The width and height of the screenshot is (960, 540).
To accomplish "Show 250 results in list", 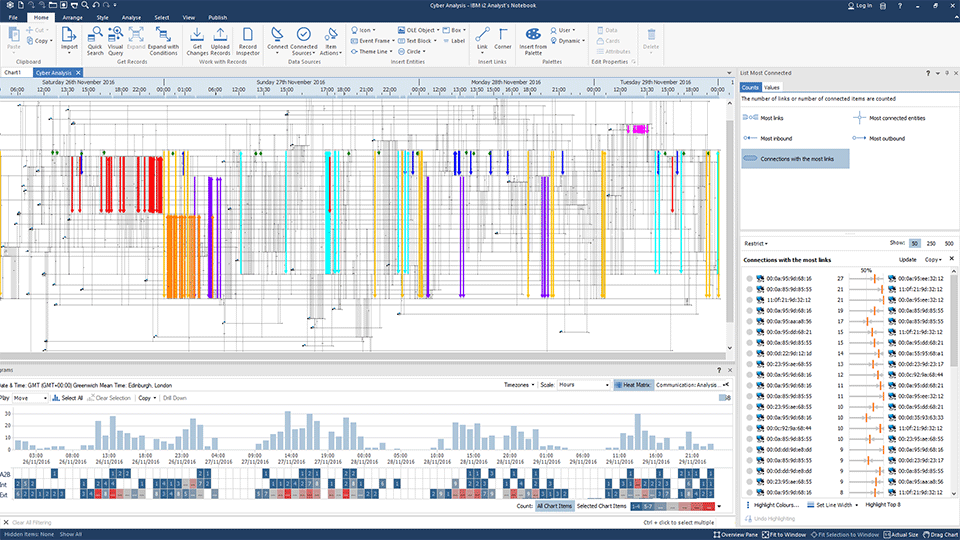I will 931,243.
